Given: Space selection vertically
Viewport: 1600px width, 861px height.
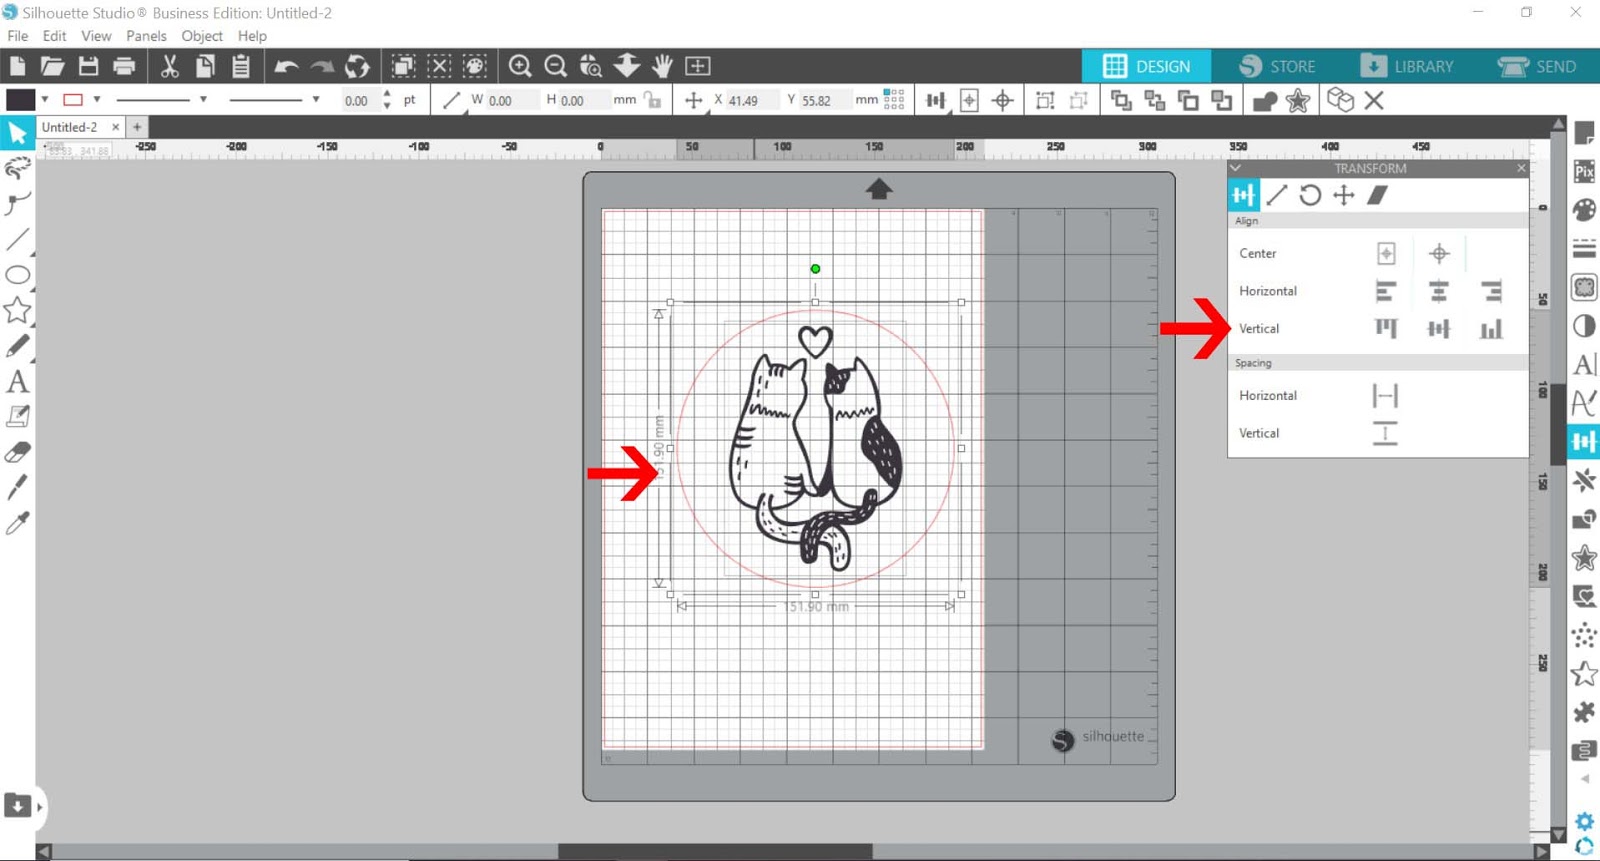Looking at the screenshot, I should (x=1385, y=433).
